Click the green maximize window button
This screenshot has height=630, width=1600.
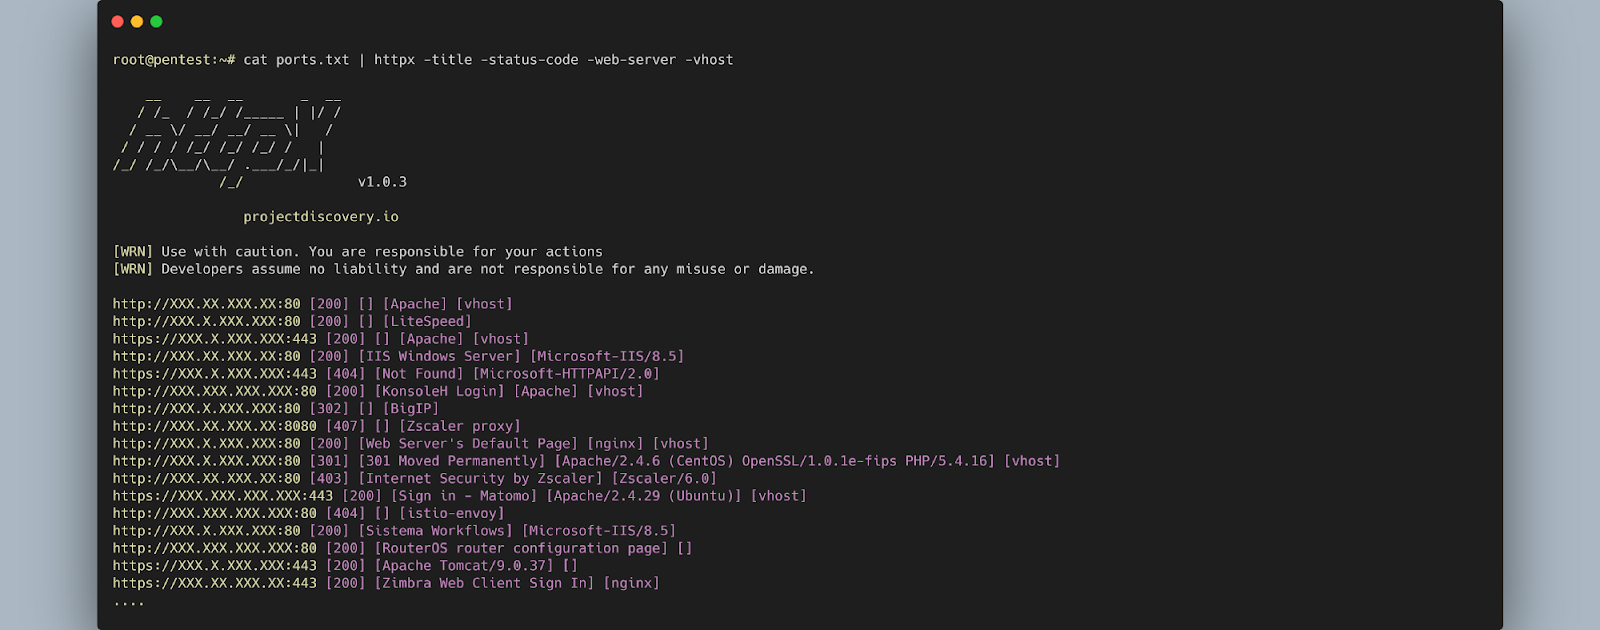point(156,21)
